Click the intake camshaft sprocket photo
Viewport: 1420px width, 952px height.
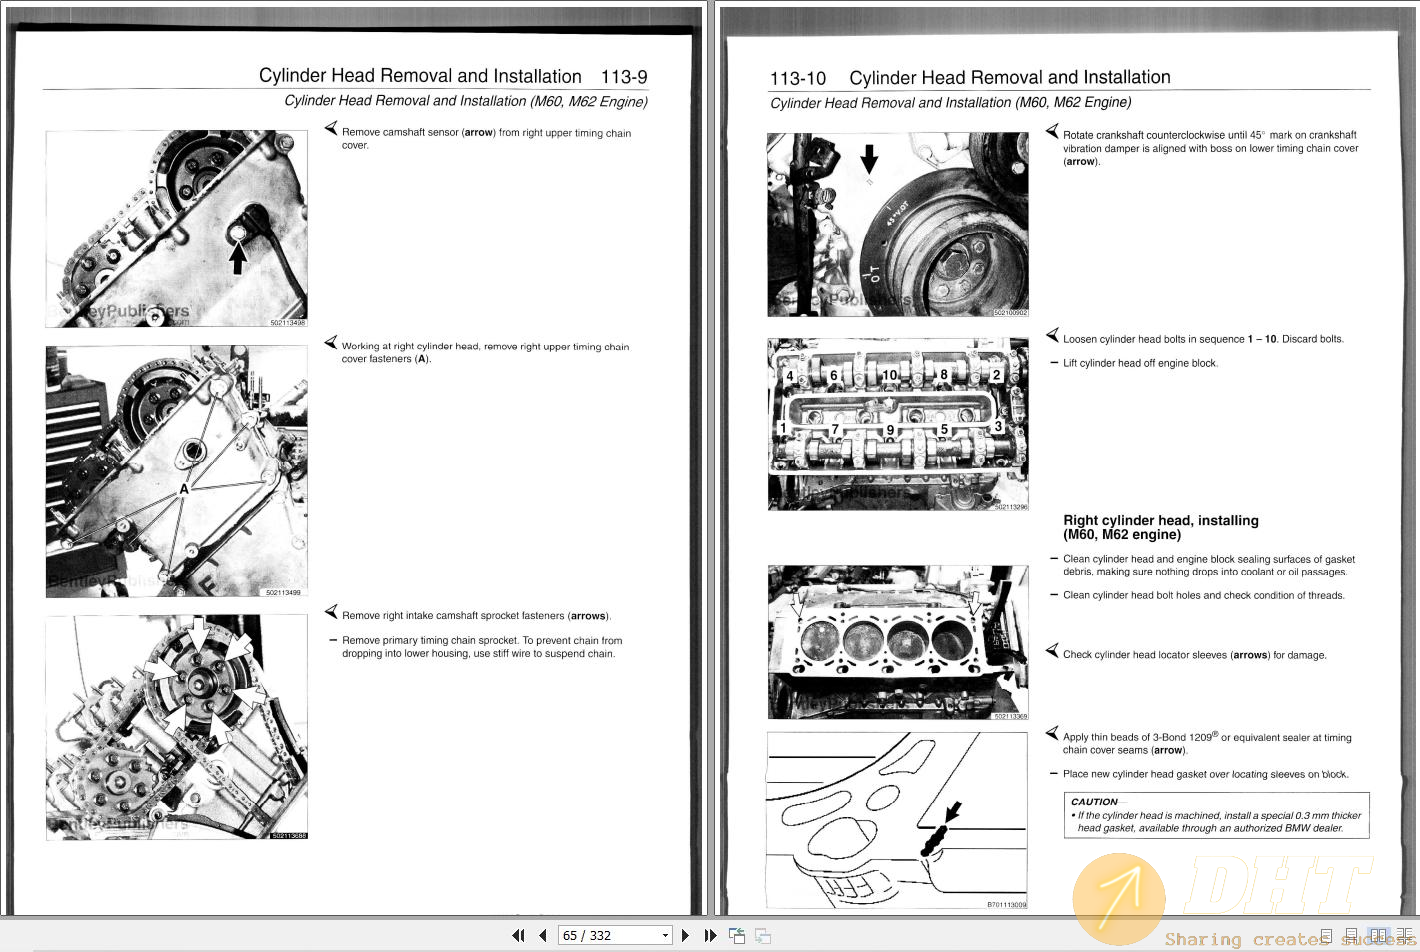[176, 727]
